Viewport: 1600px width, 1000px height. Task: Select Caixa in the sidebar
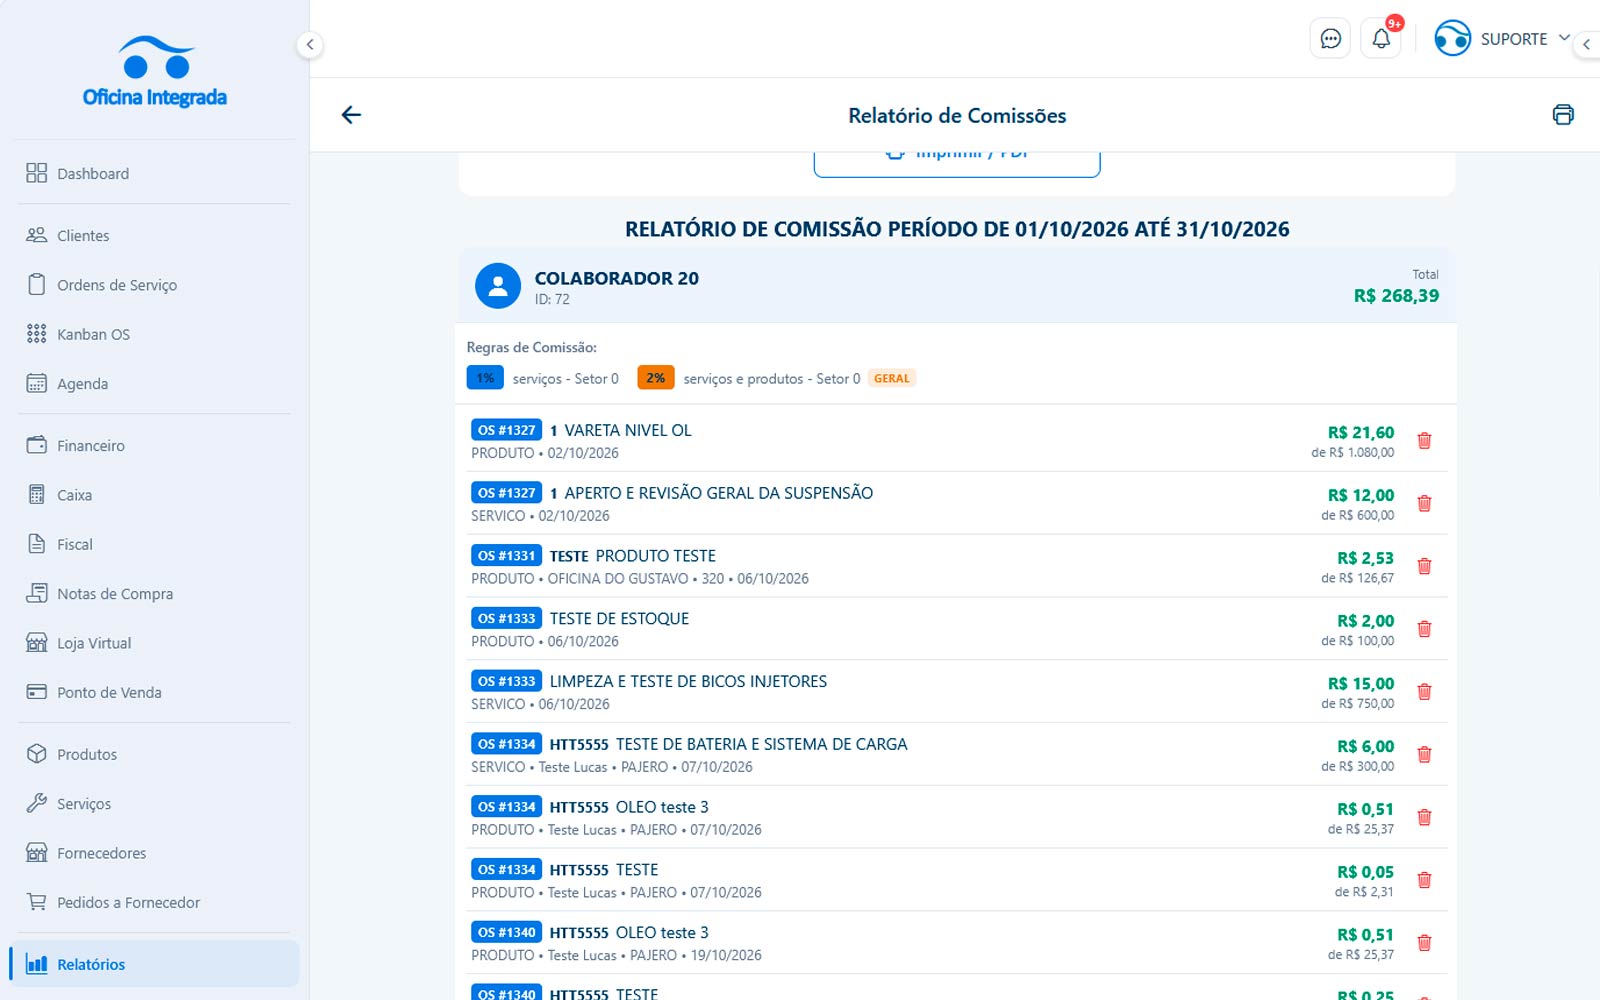coord(154,495)
